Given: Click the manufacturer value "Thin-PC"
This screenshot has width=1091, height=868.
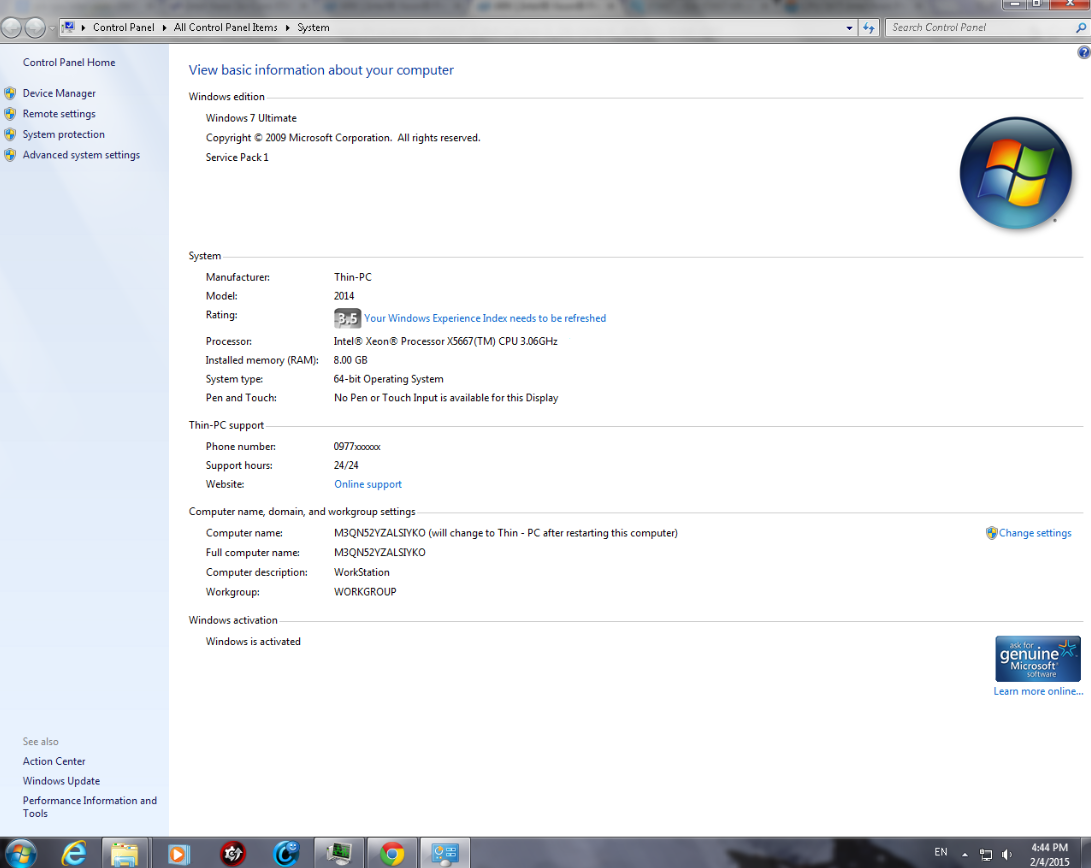Looking at the screenshot, I should pyautogui.click(x=353, y=278).
